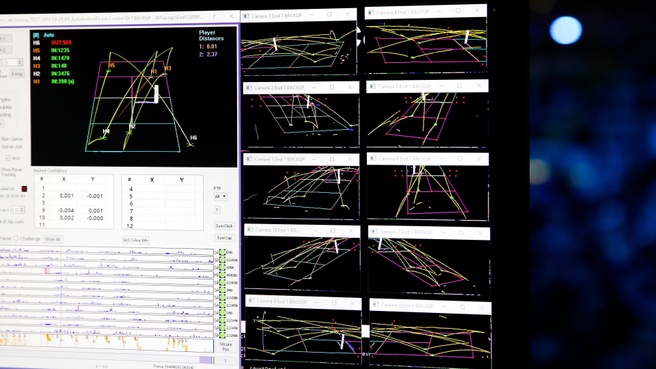
Task: Click the Camera 4 End 1 BACKUP window icon
Action: point(371,13)
